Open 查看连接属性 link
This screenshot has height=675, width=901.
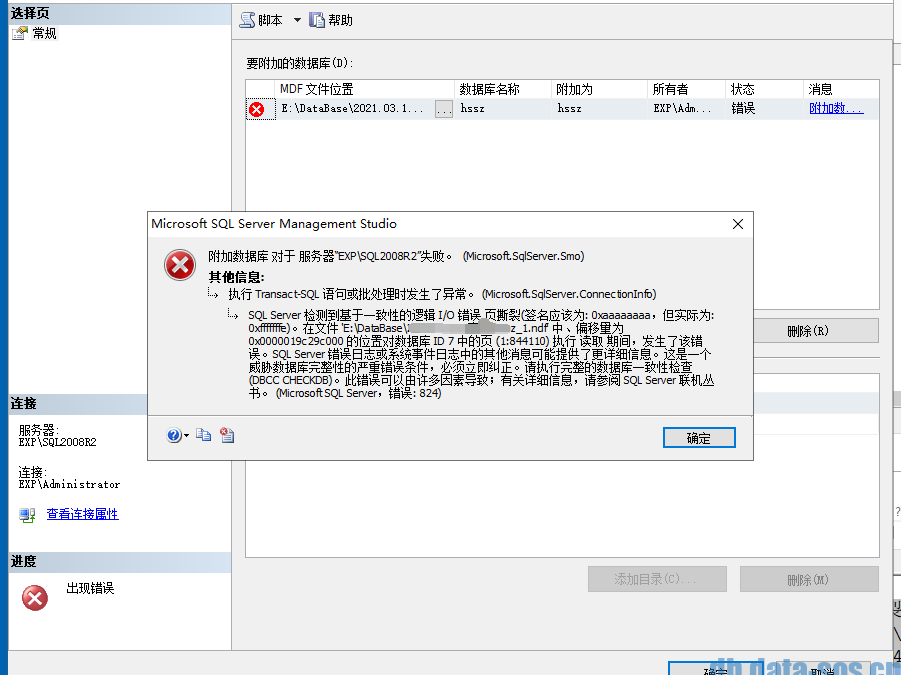click(82, 514)
